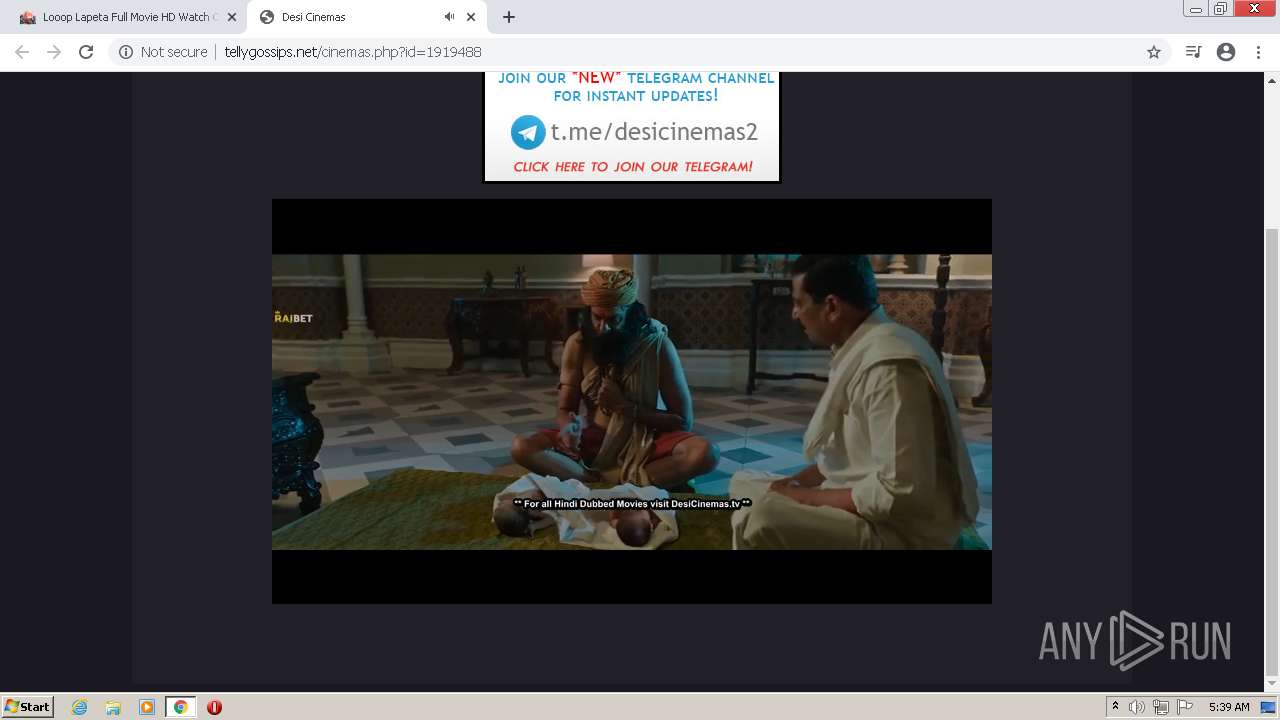Restore down the Chrome window
The image size is (1280, 720).
pos(1221,9)
